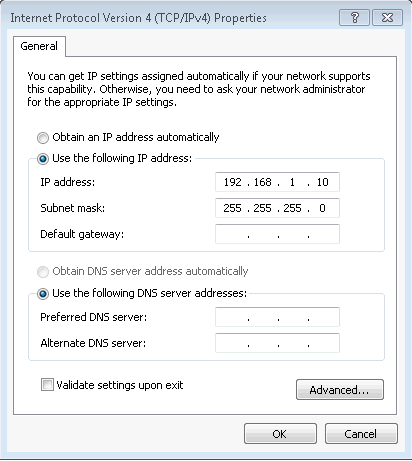Click the 168 octet of IP address
The image size is (412, 461).
(262, 182)
